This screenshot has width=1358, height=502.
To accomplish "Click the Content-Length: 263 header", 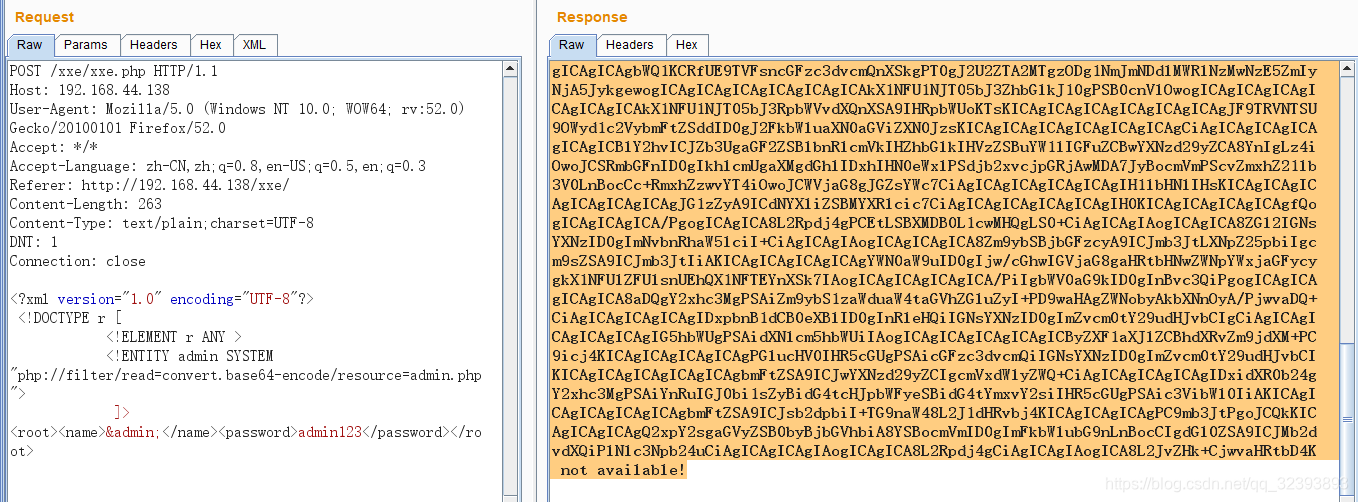I will 86,204.
